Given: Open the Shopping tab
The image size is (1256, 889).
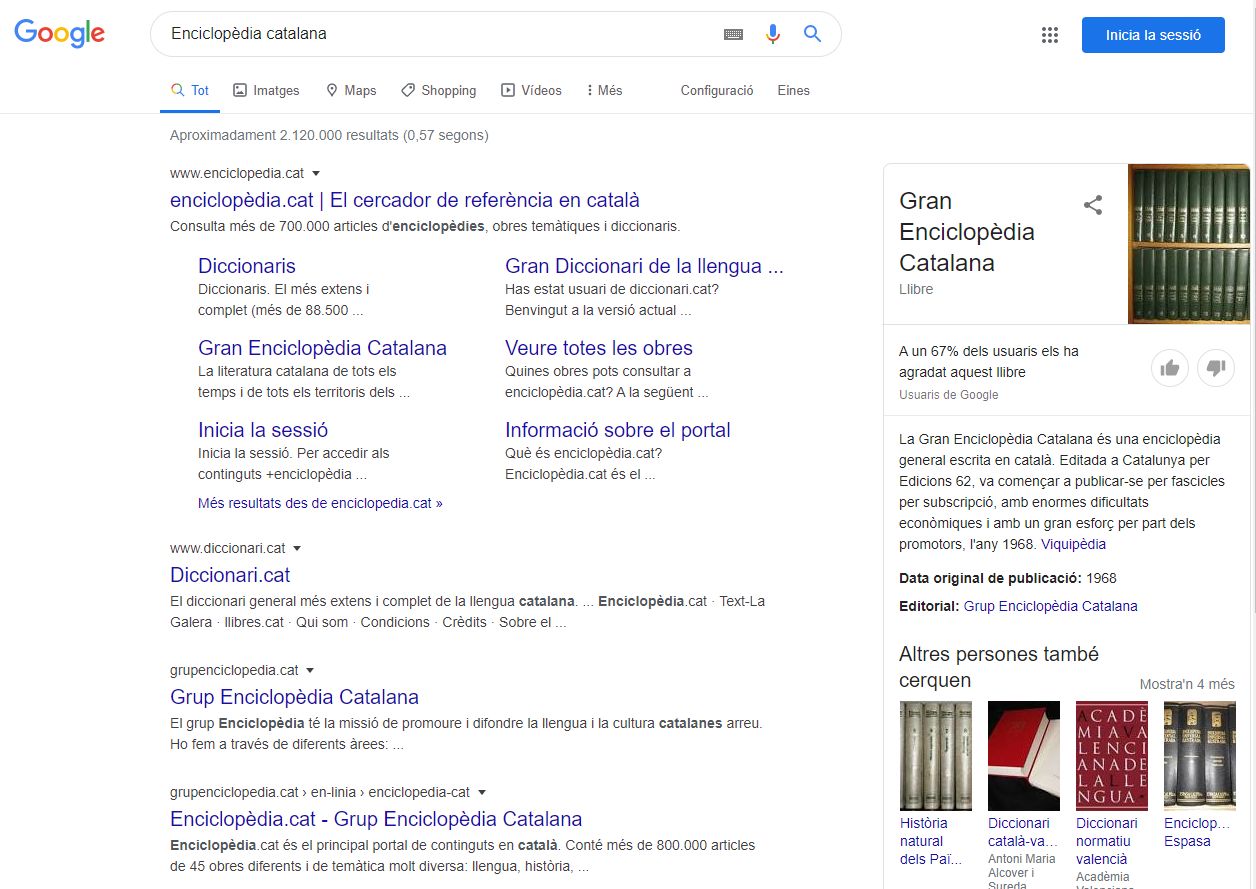Looking at the screenshot, I should [438, 90].
